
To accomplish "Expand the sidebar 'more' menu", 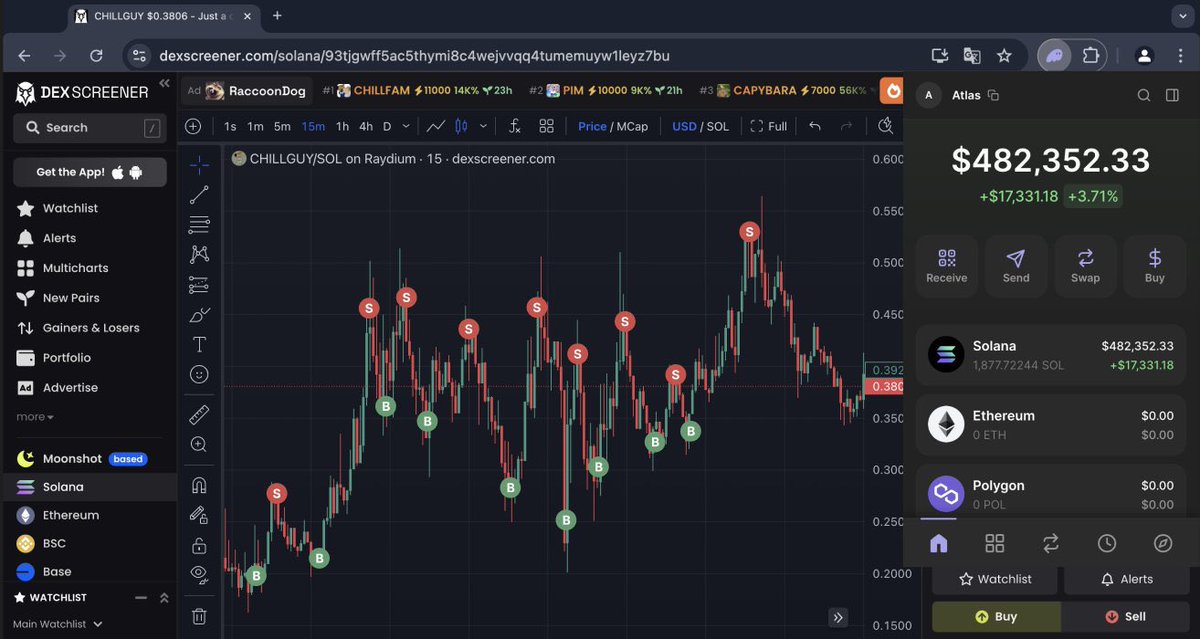I will tap(35, 417).
